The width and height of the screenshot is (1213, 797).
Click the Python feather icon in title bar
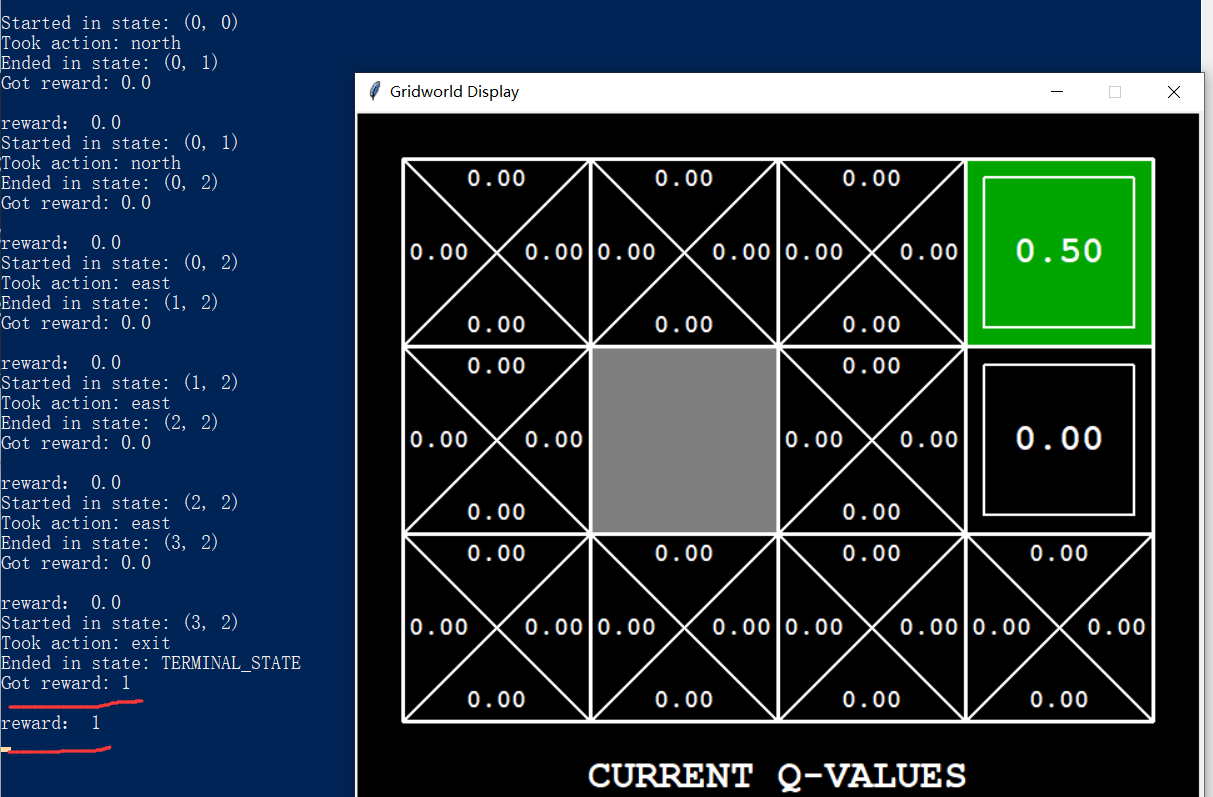pyautogui.click(x=374, y=90)
